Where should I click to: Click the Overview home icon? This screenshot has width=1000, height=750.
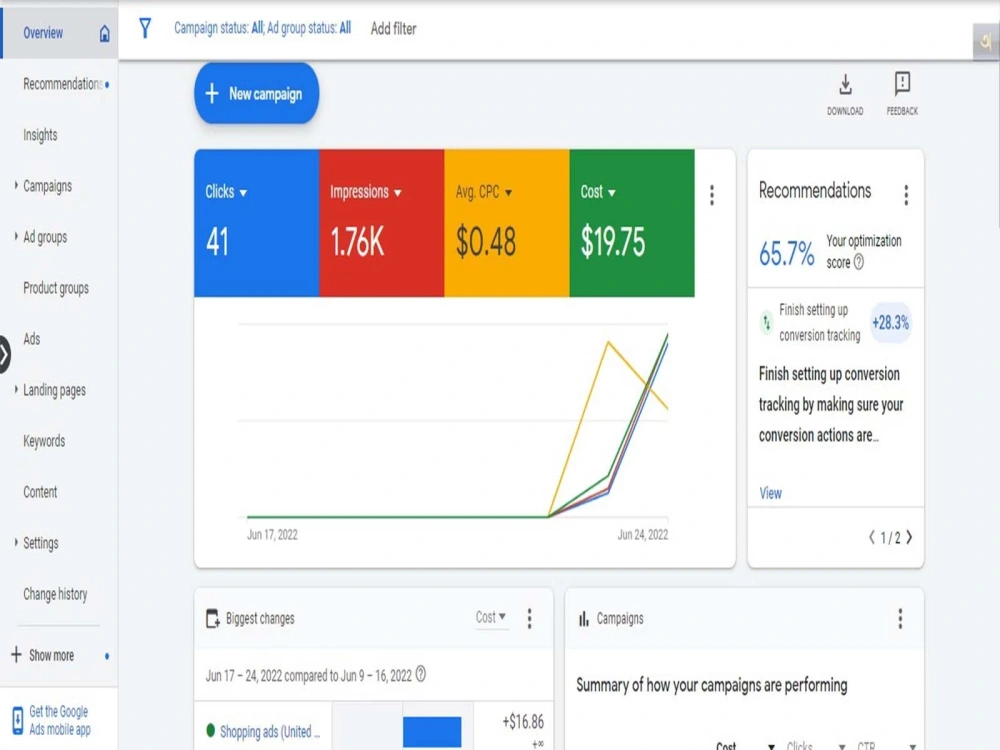(x=105, y=33)
